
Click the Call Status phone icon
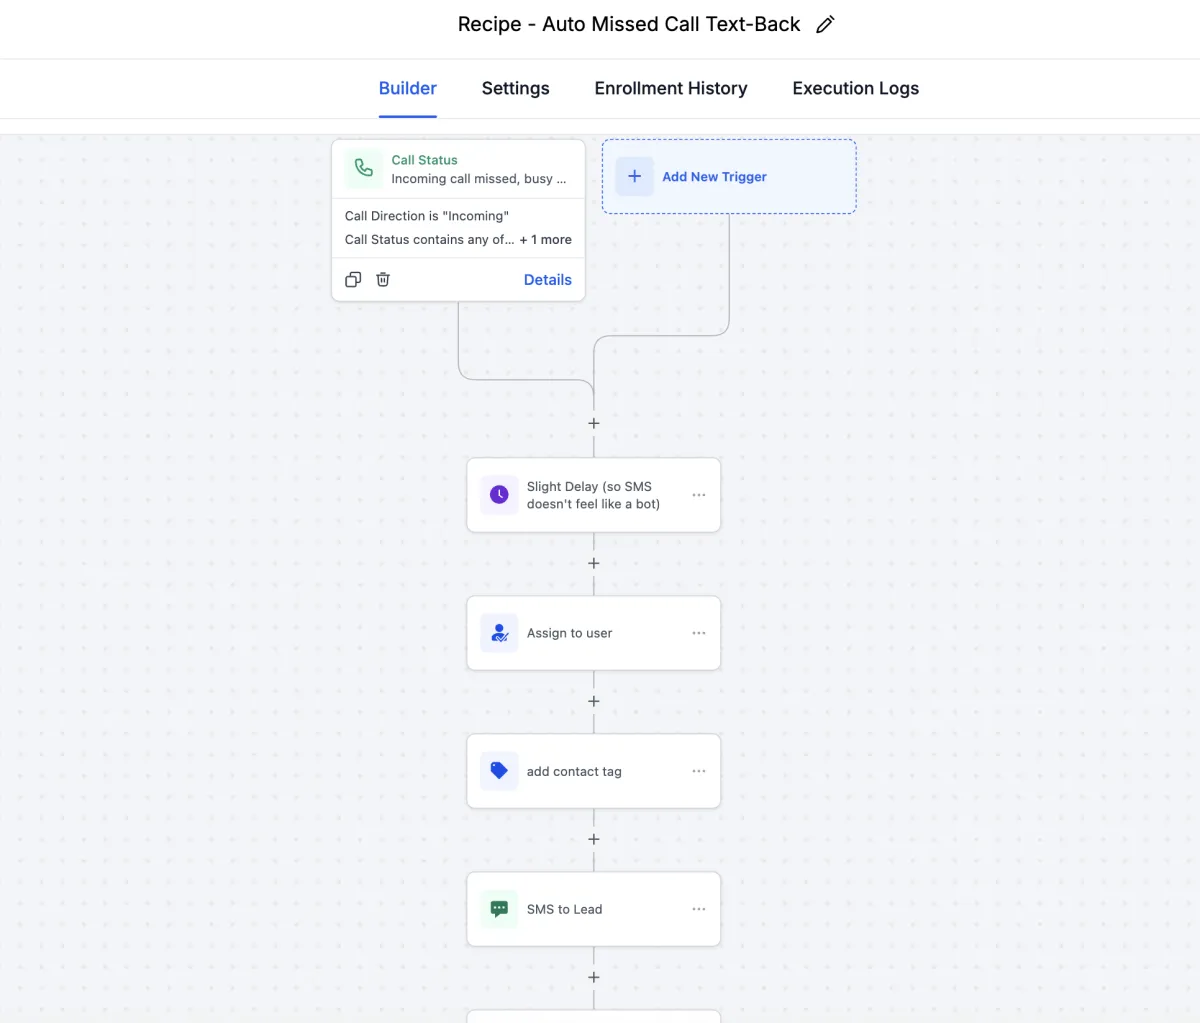363,169
